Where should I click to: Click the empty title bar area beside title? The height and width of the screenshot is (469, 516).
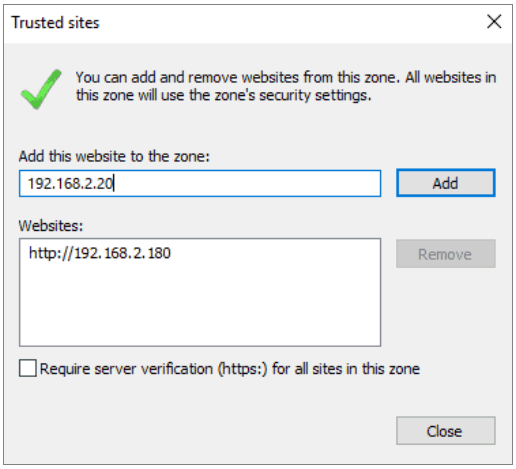click(x=290, y=23)
